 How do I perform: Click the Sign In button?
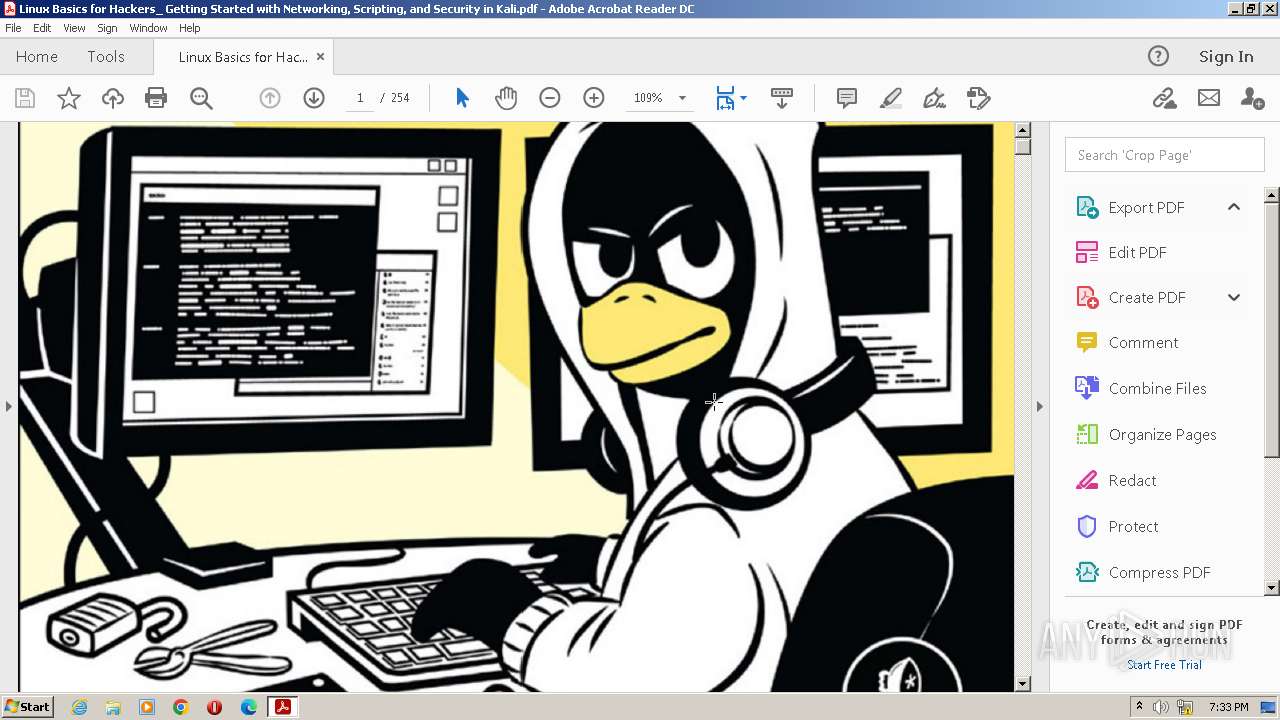pos(1226,57)
